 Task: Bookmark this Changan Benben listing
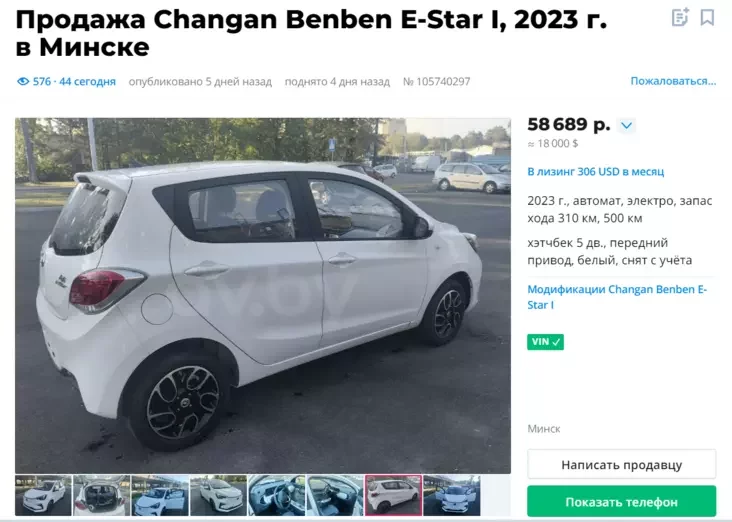click(x=707, y=17)
